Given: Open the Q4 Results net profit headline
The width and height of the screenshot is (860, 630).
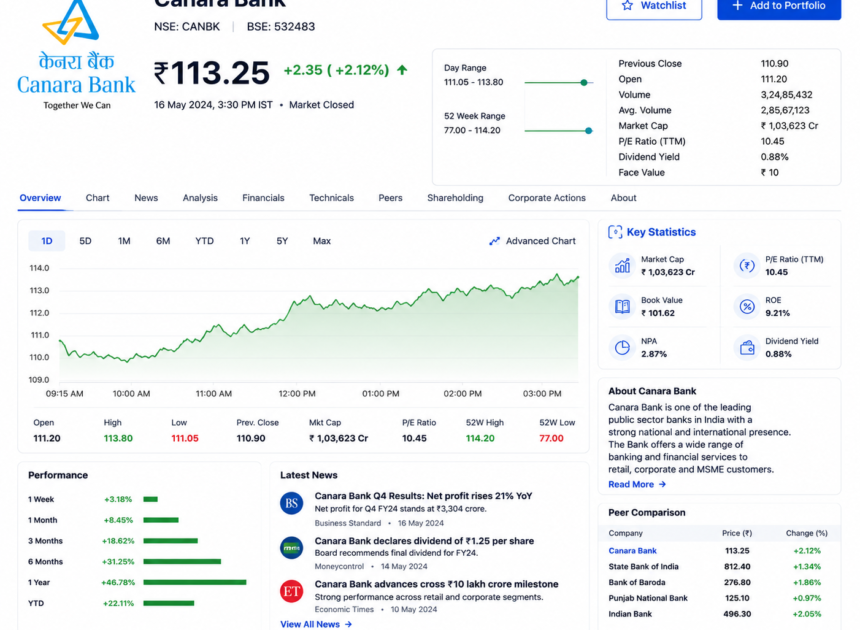Looking at the screenshot, I should [423, 496].
